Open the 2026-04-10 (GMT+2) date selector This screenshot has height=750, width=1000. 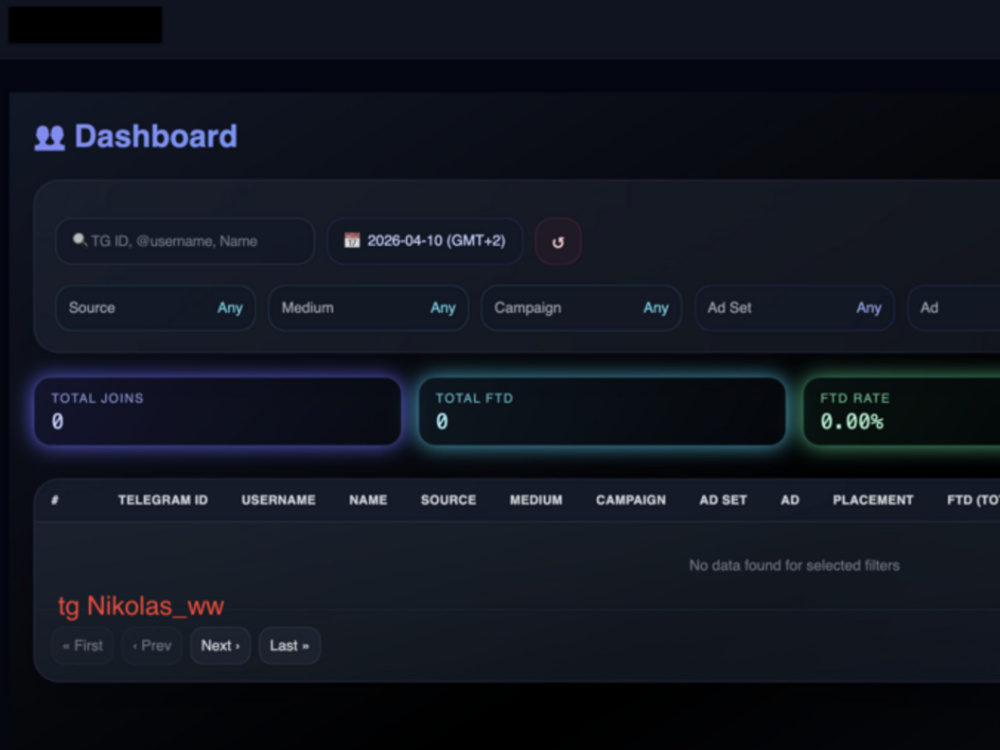[425, 241]
